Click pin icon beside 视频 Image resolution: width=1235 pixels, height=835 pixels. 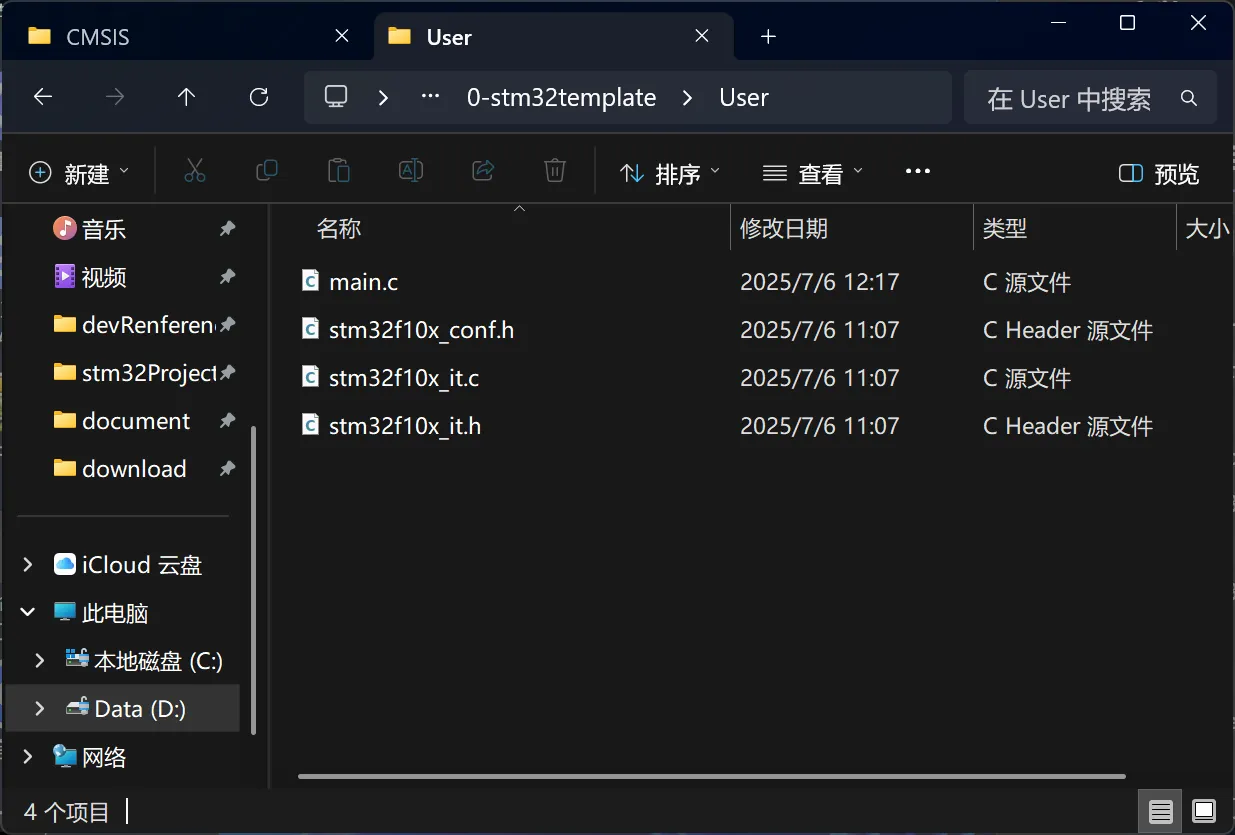pyautogui.click(x=228, y=277)
